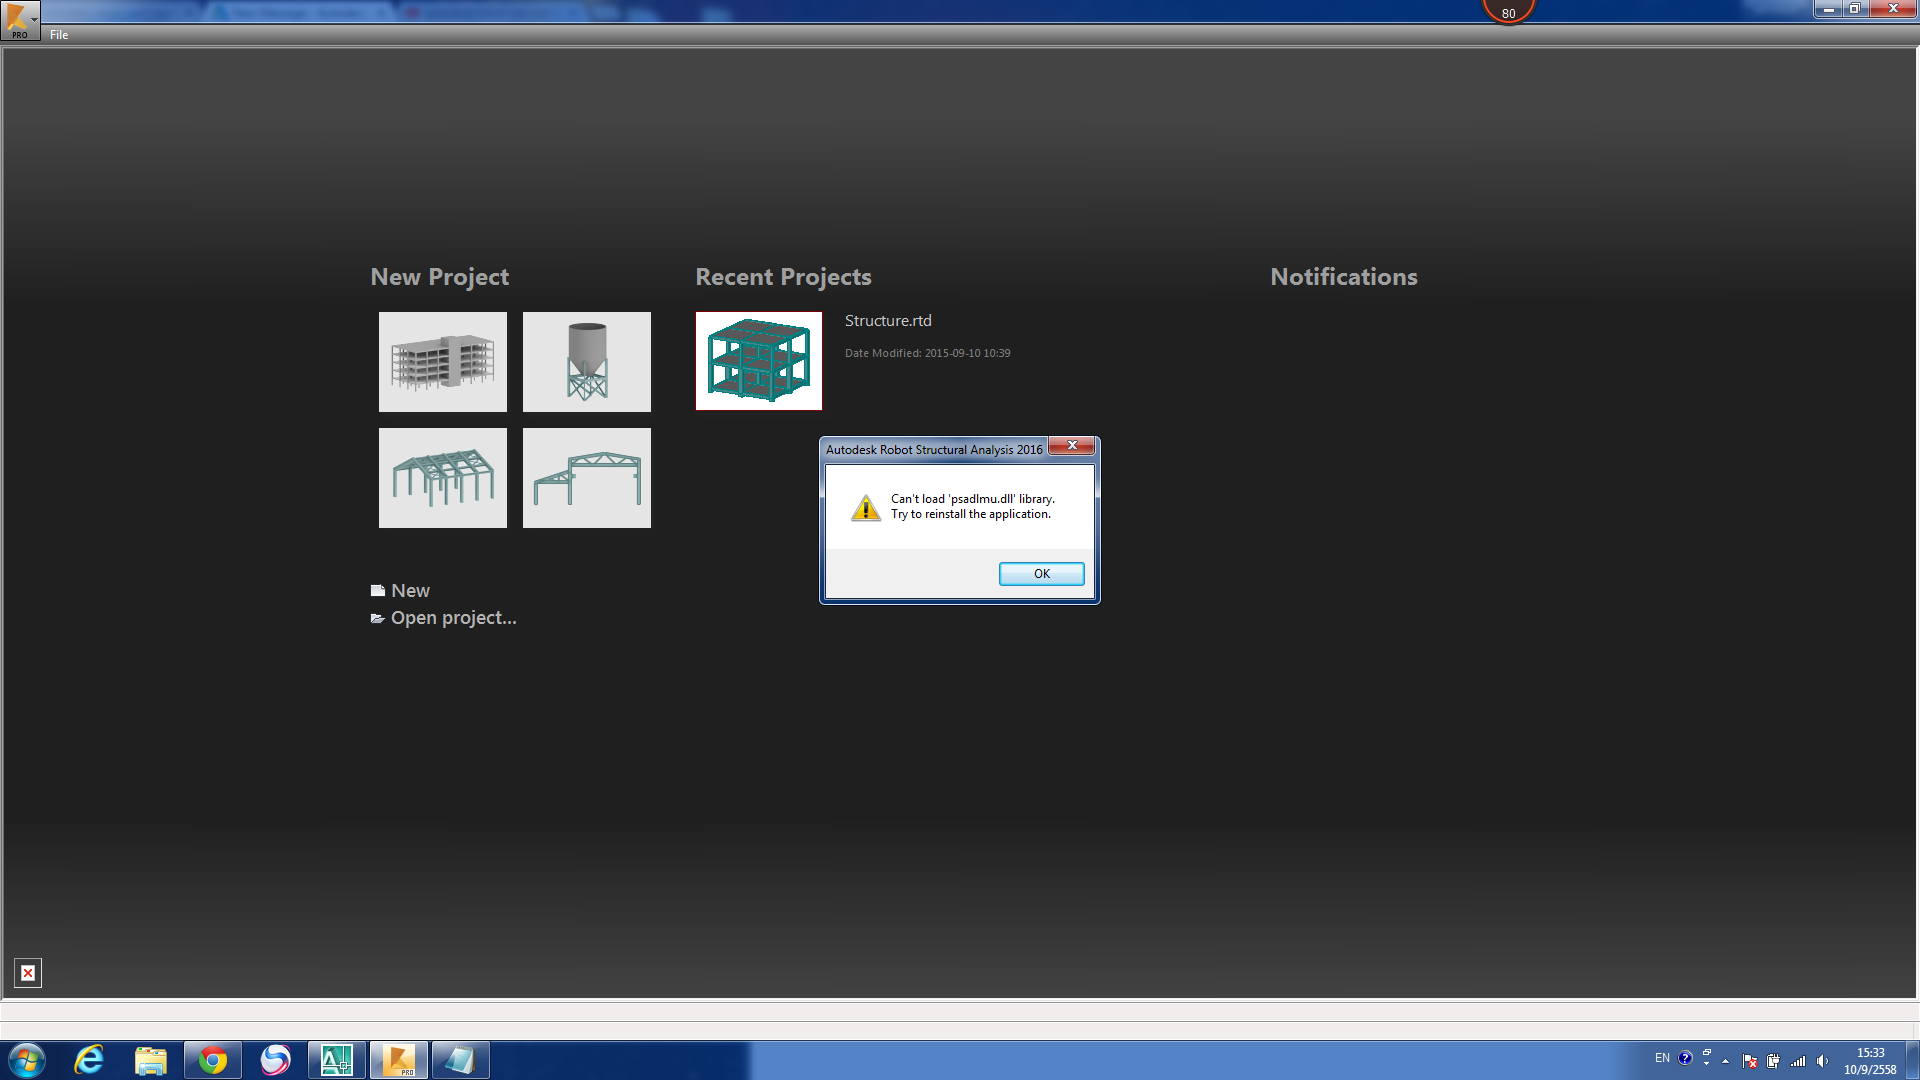This screenshot has width=1920, height=1080.
Task: Launch Internet Explorer from taskbar
Action: [89, 1060]
